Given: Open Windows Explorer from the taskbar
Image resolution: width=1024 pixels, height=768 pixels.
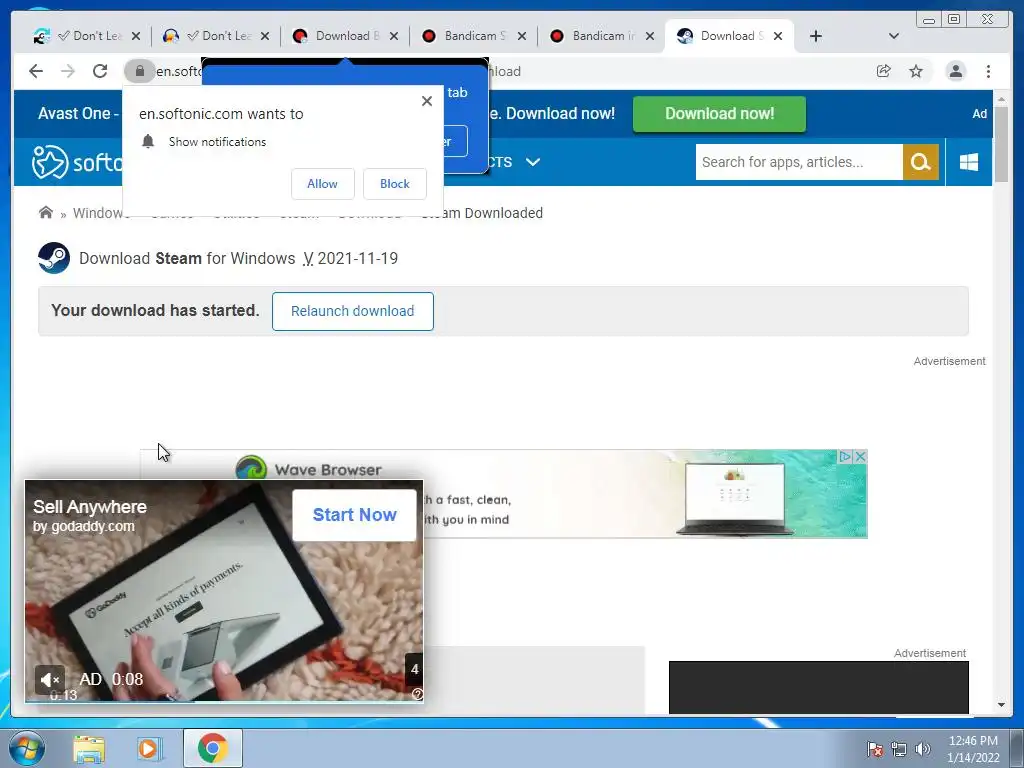Looking at the screenshot, I should coord(89,749).
